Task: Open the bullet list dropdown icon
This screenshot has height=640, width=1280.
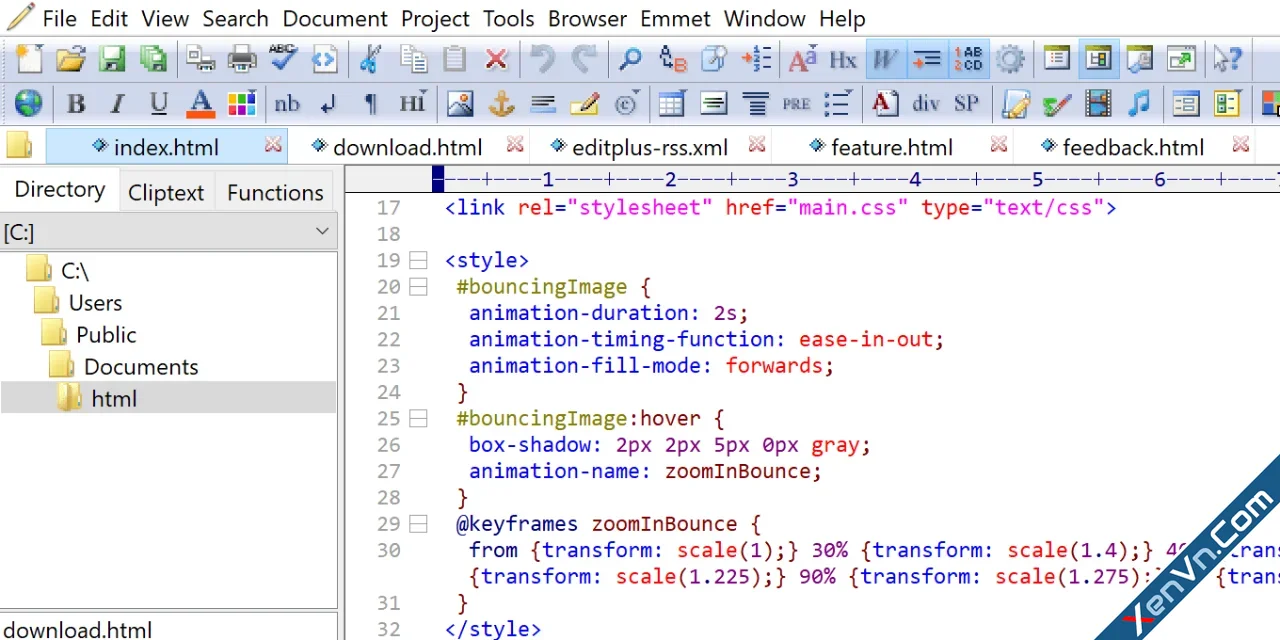Action: 838,103
